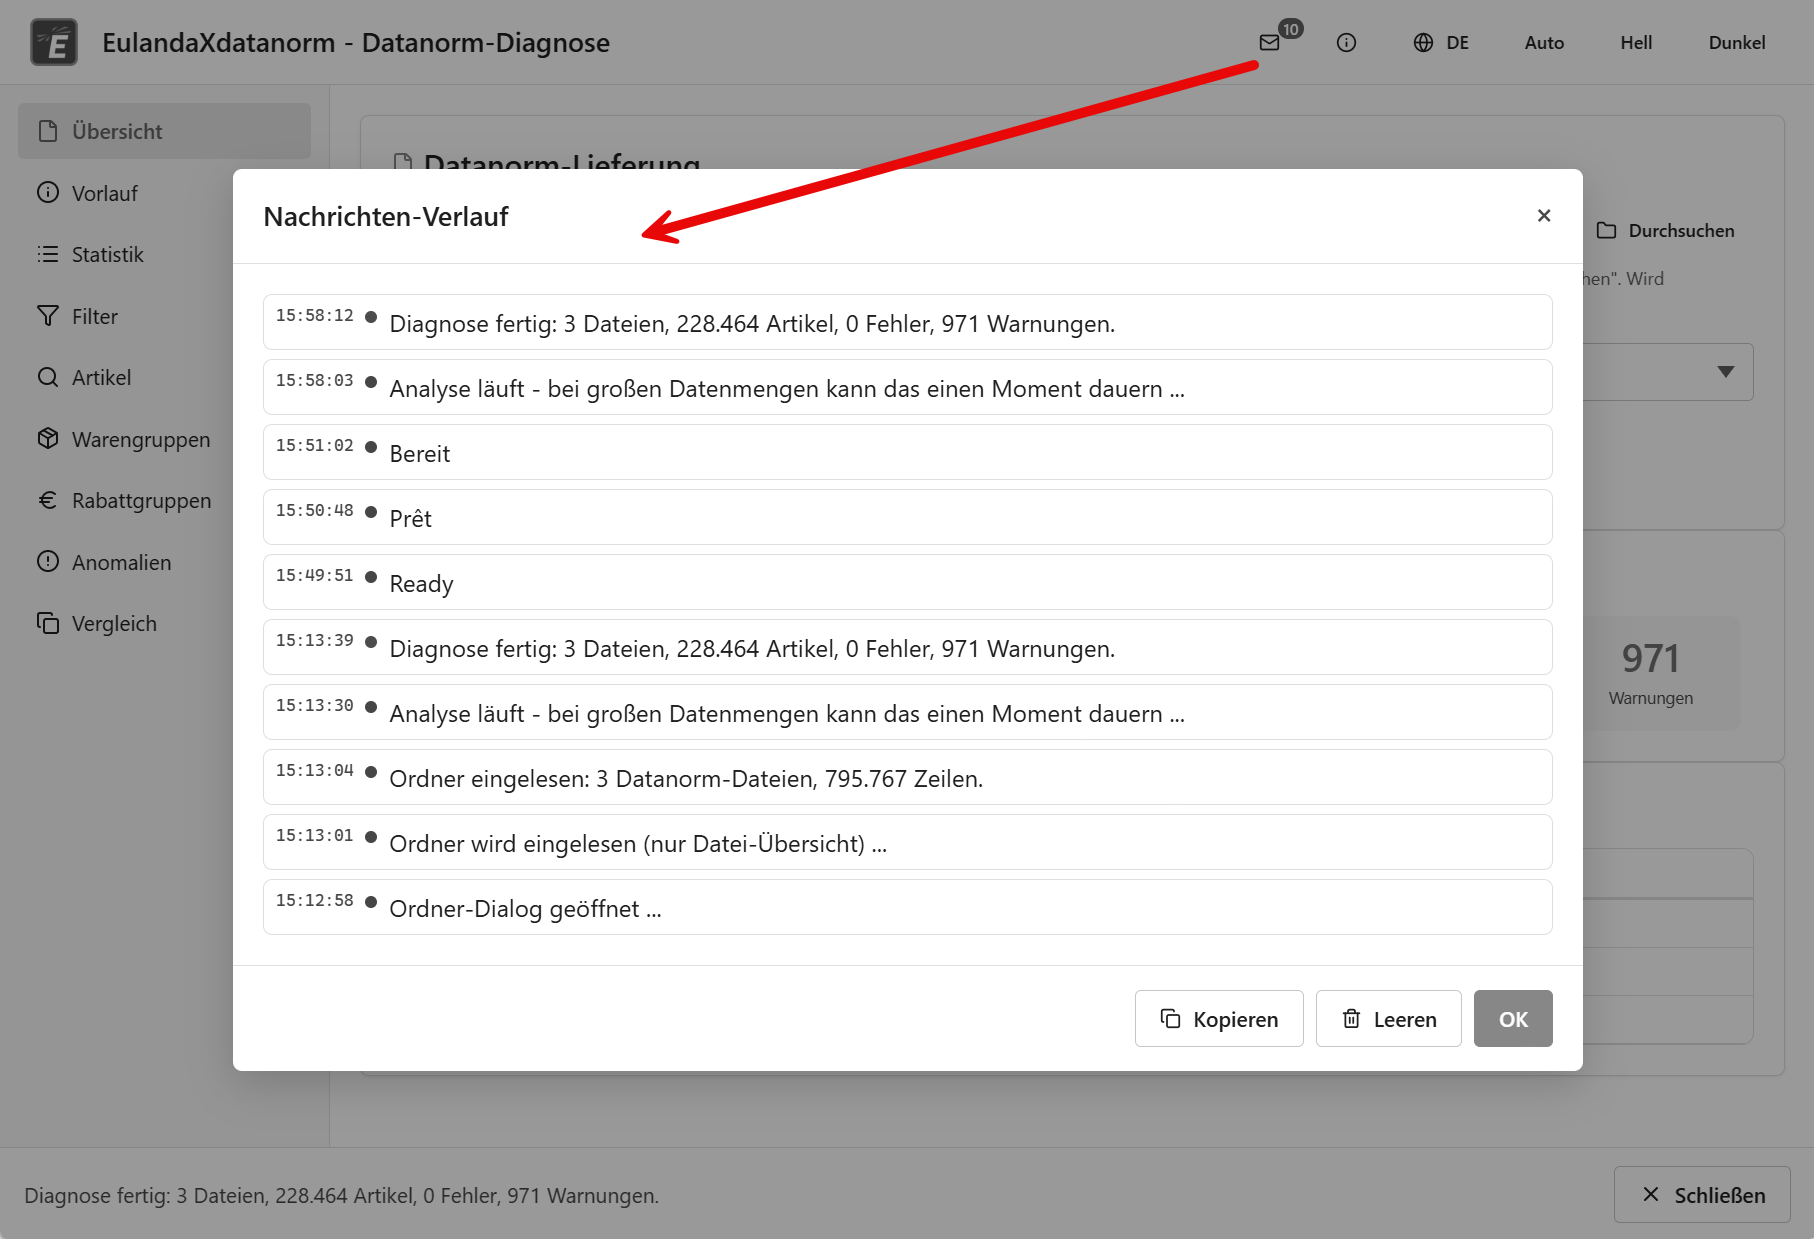Expand the dropdown arrow behind dialog
Screen dimensions: 1814x1239
coord(1726,371)
